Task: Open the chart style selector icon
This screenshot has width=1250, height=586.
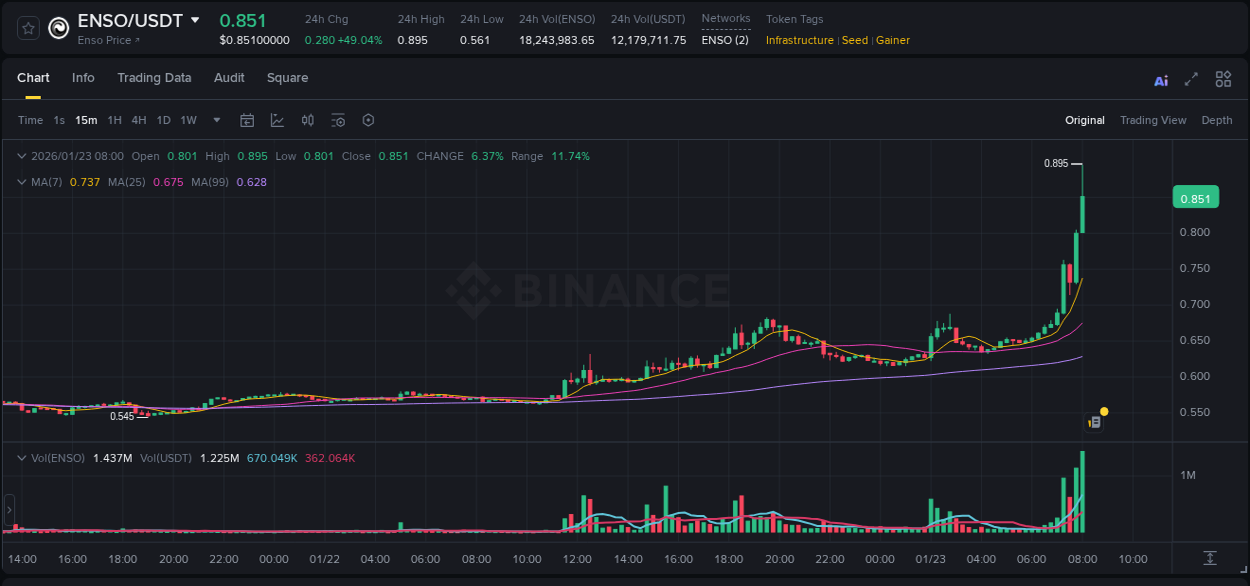Action: pos(277,120)
